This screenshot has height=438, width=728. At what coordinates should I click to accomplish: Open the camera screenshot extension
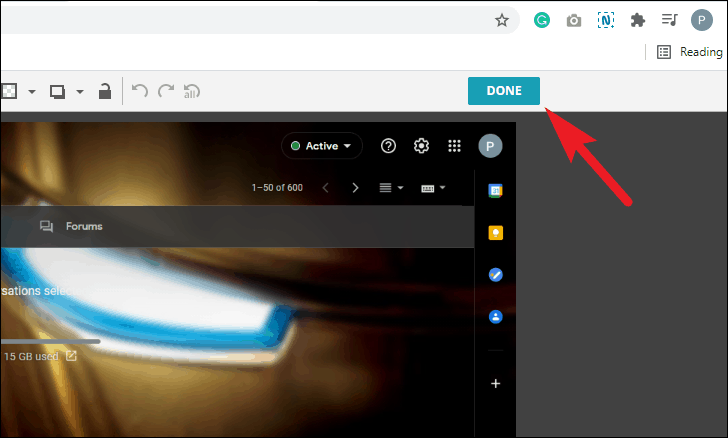[x=574, y=20]
